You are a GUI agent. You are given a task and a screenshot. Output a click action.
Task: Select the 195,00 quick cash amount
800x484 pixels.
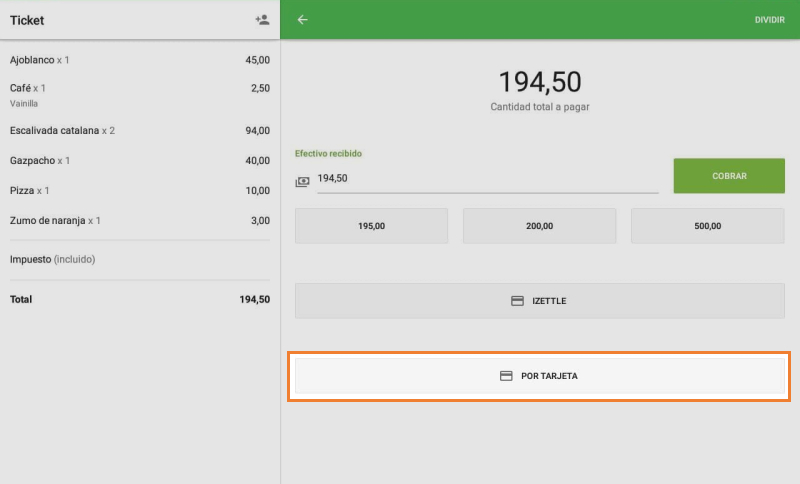point(371,226)
